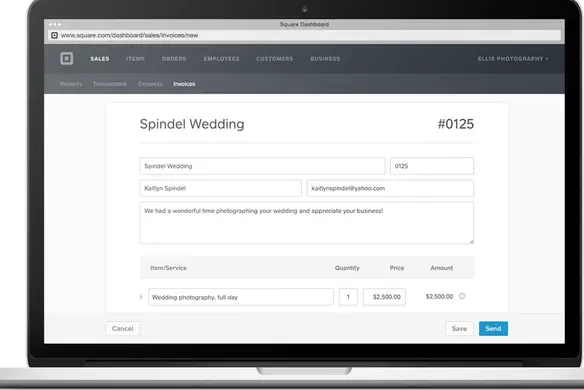Send the invoice
The height and width of the screenshot is (390, 584).
pos(493,329)
